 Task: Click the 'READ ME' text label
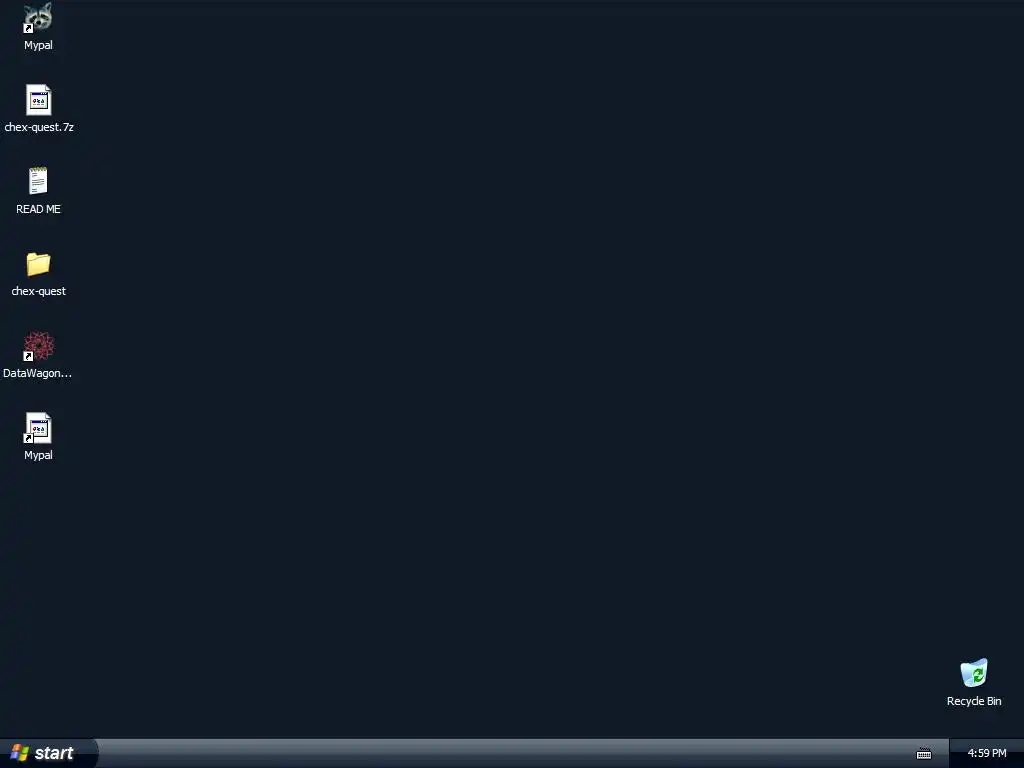38,209
